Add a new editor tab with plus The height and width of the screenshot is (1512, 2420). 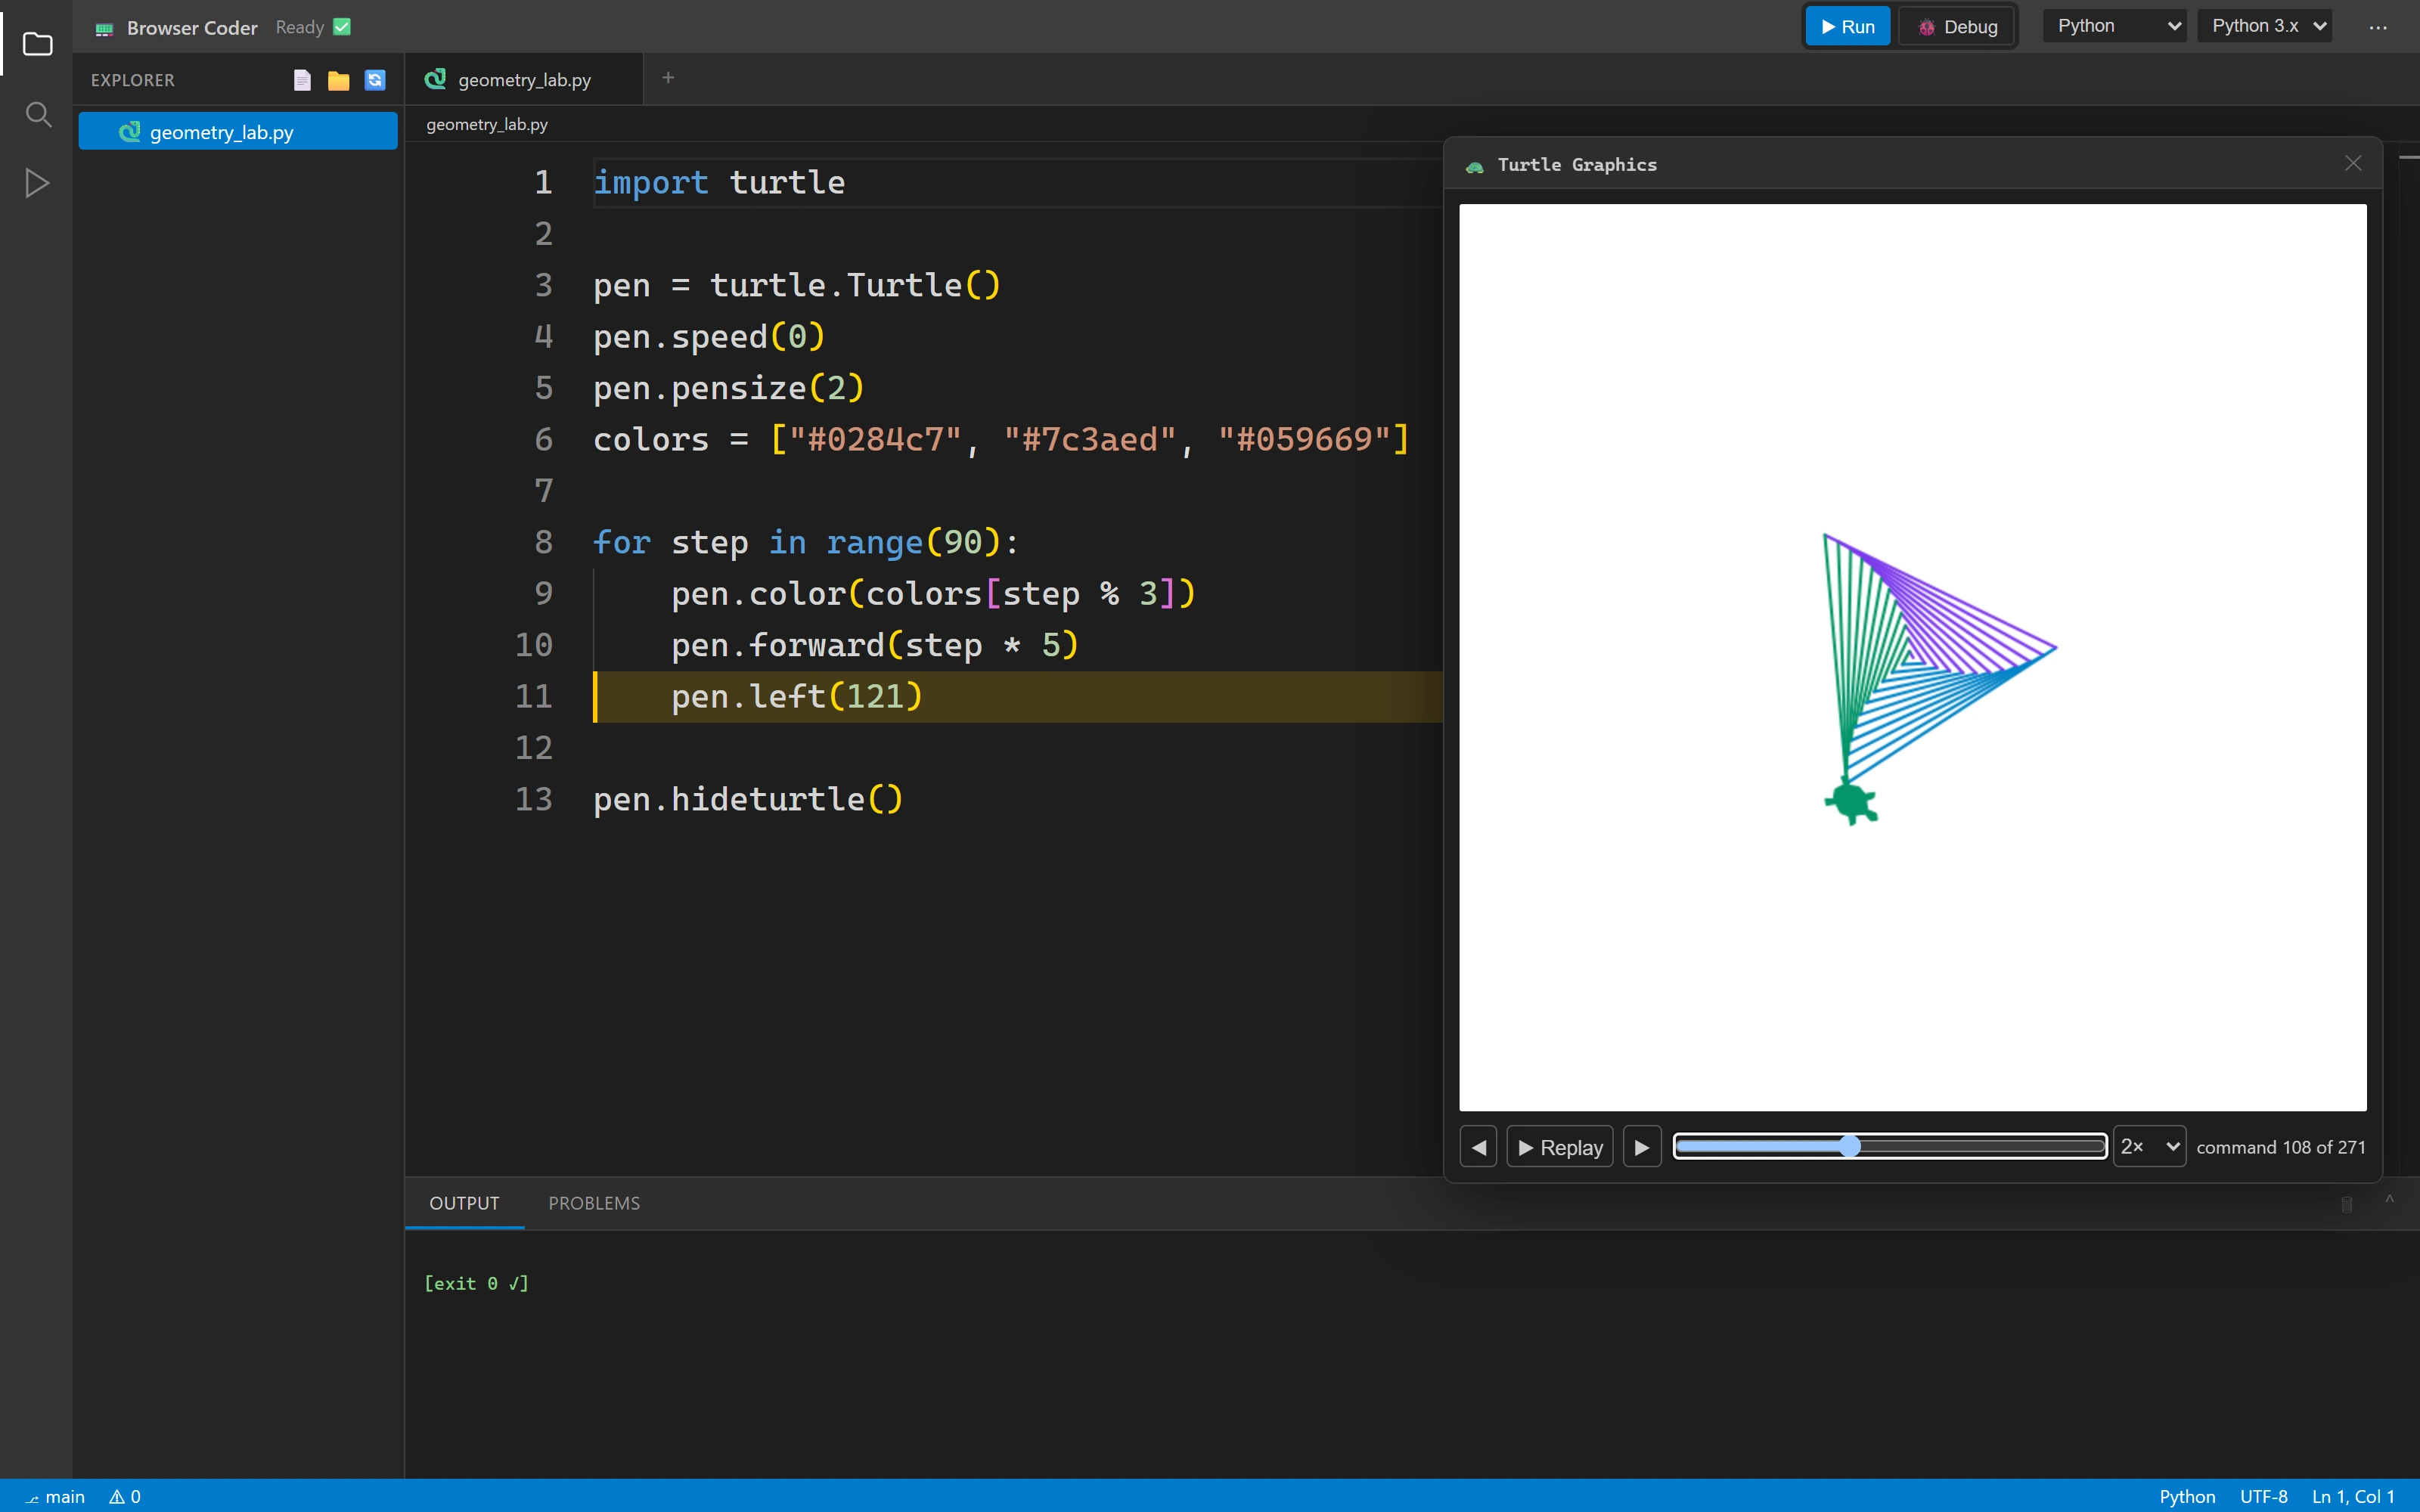click(x=668, y=78)
